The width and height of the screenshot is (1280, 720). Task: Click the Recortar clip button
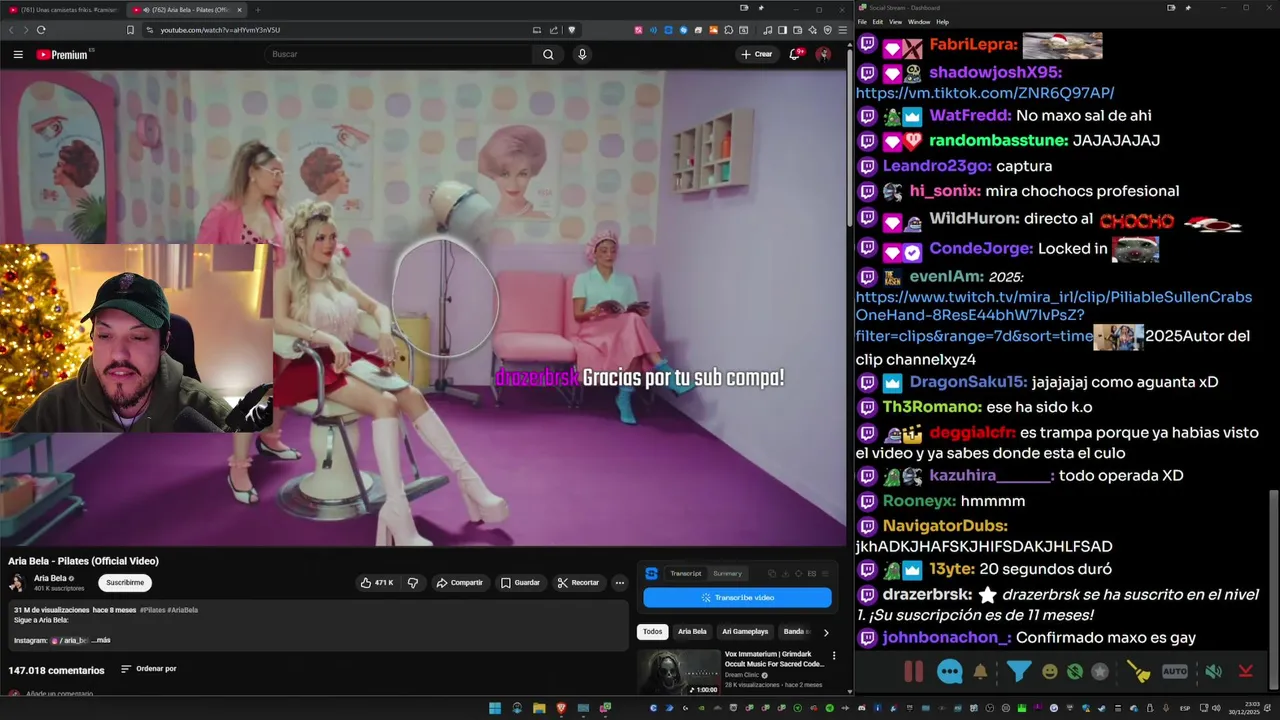tap(578, 583)
